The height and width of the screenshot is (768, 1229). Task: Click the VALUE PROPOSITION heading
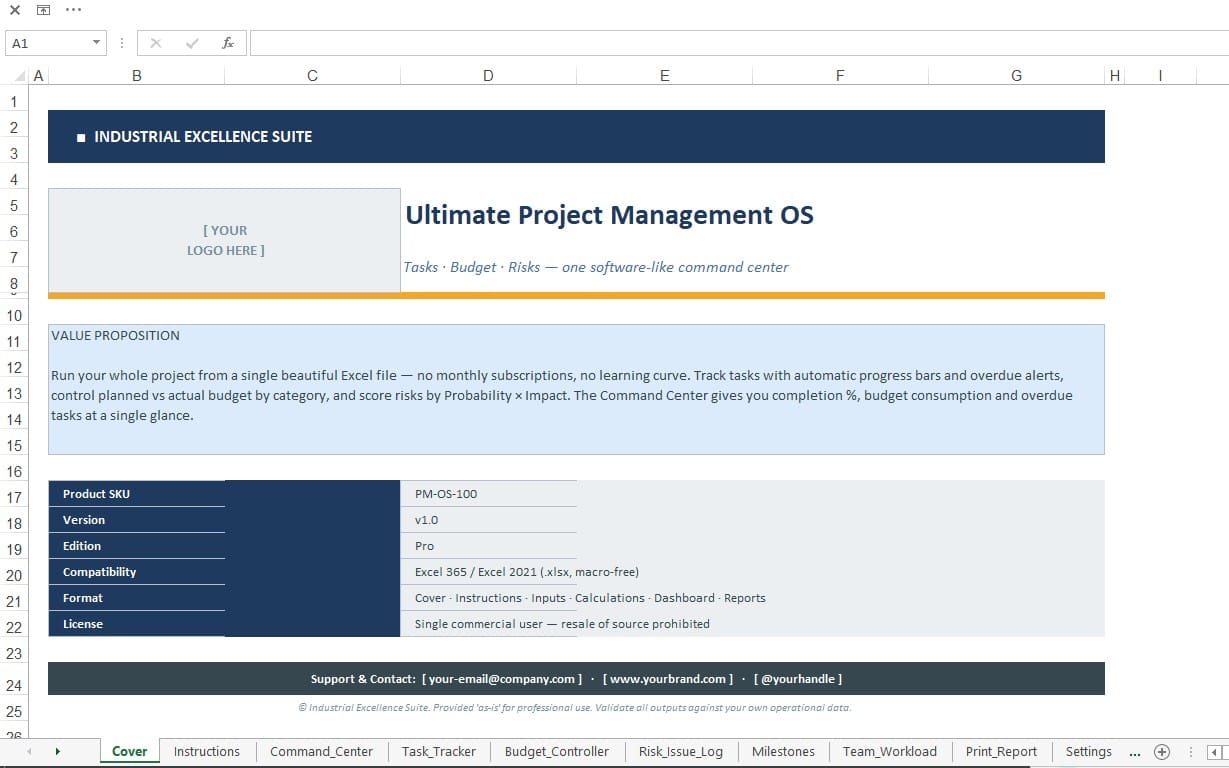click(116, 336)
